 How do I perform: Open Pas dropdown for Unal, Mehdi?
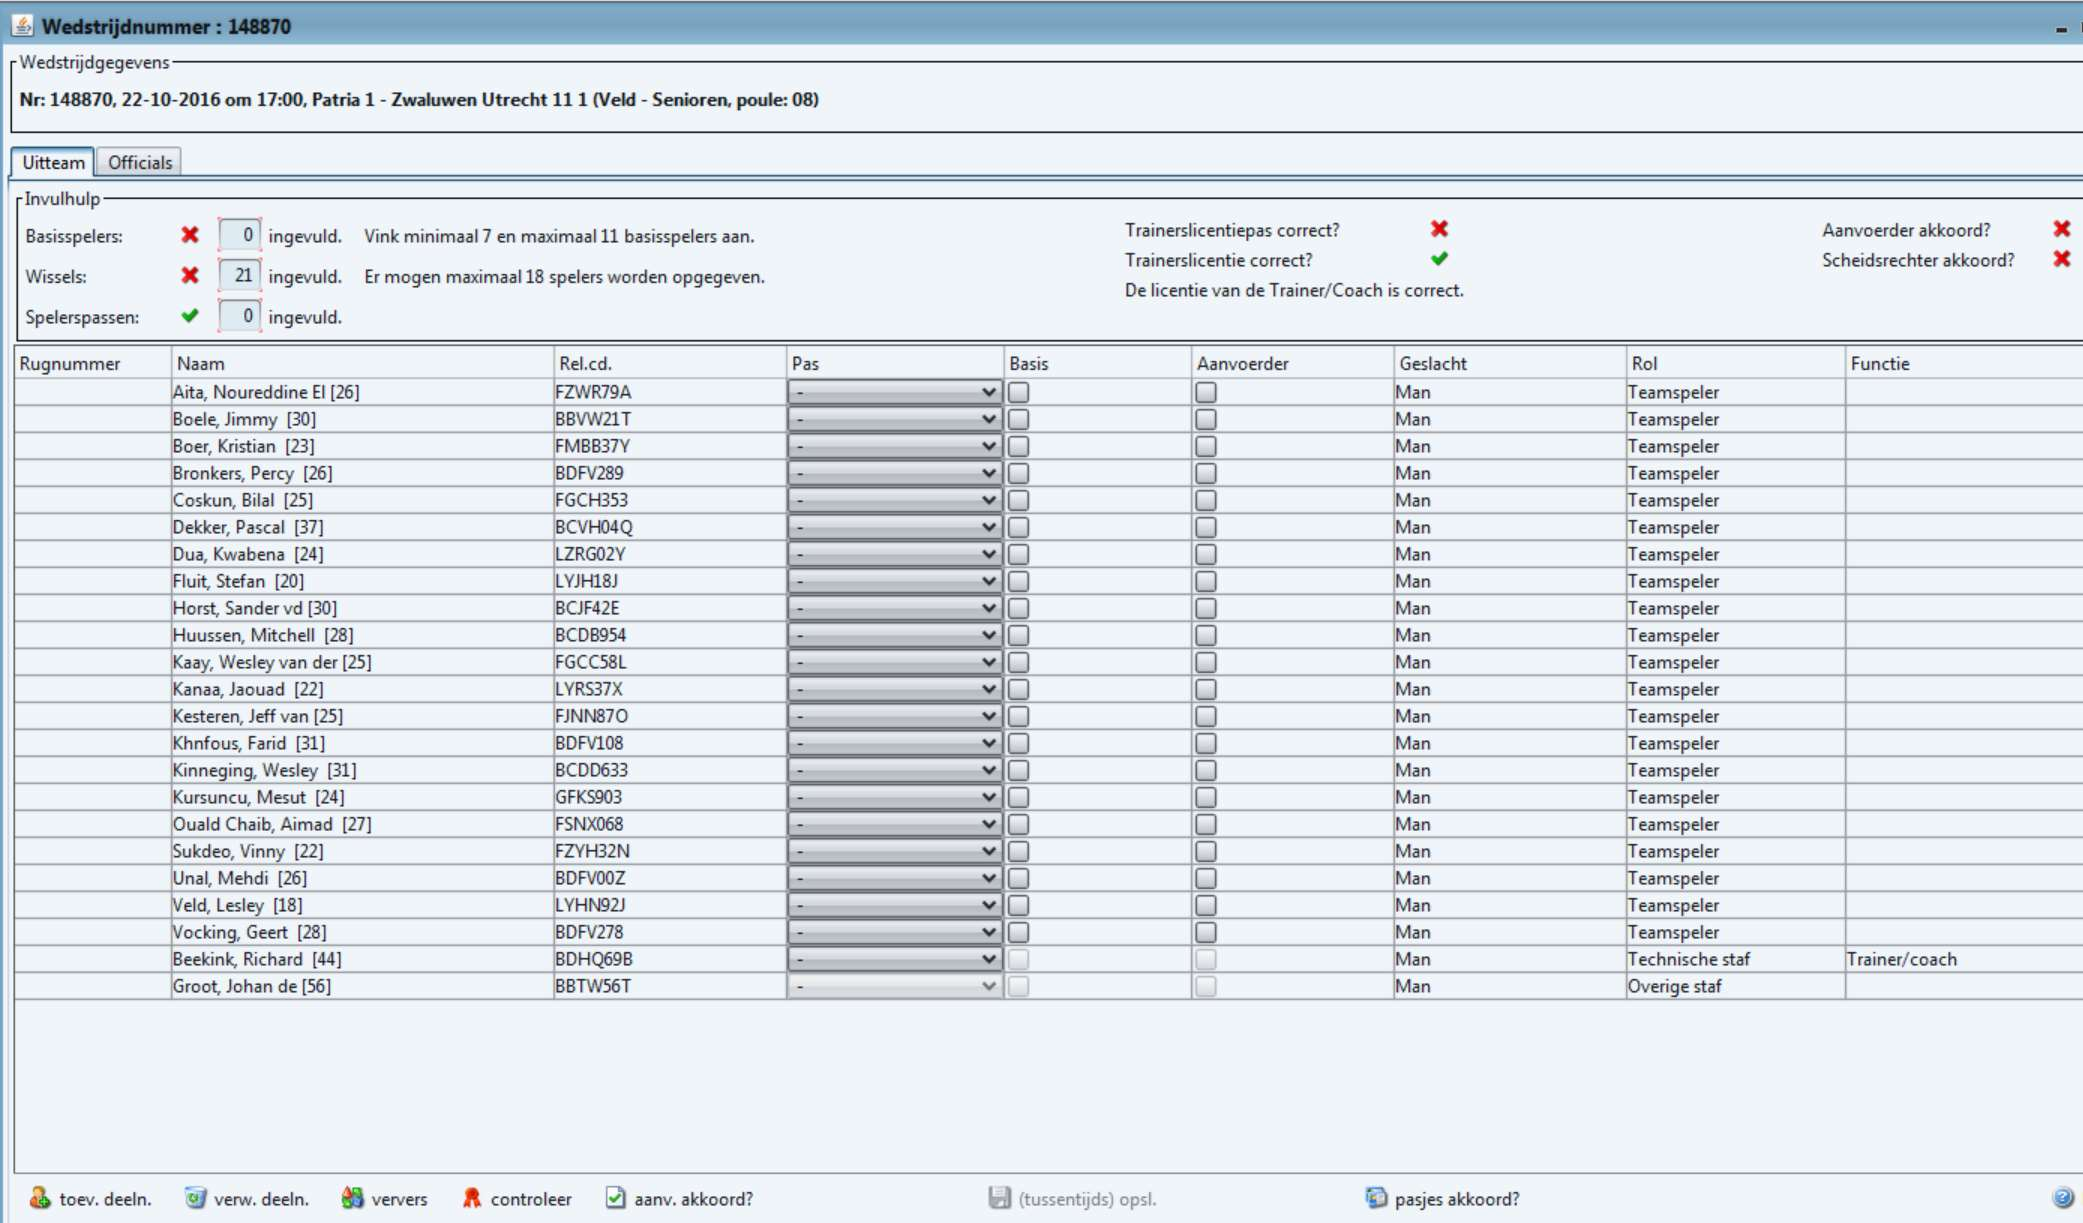[x=895, y=878]
